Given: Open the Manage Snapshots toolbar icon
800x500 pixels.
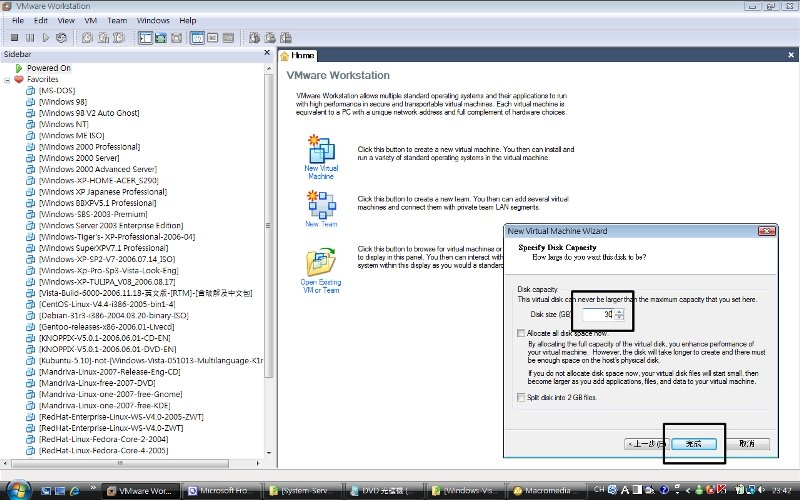Looking at the screenshot, I should point(119,38).
